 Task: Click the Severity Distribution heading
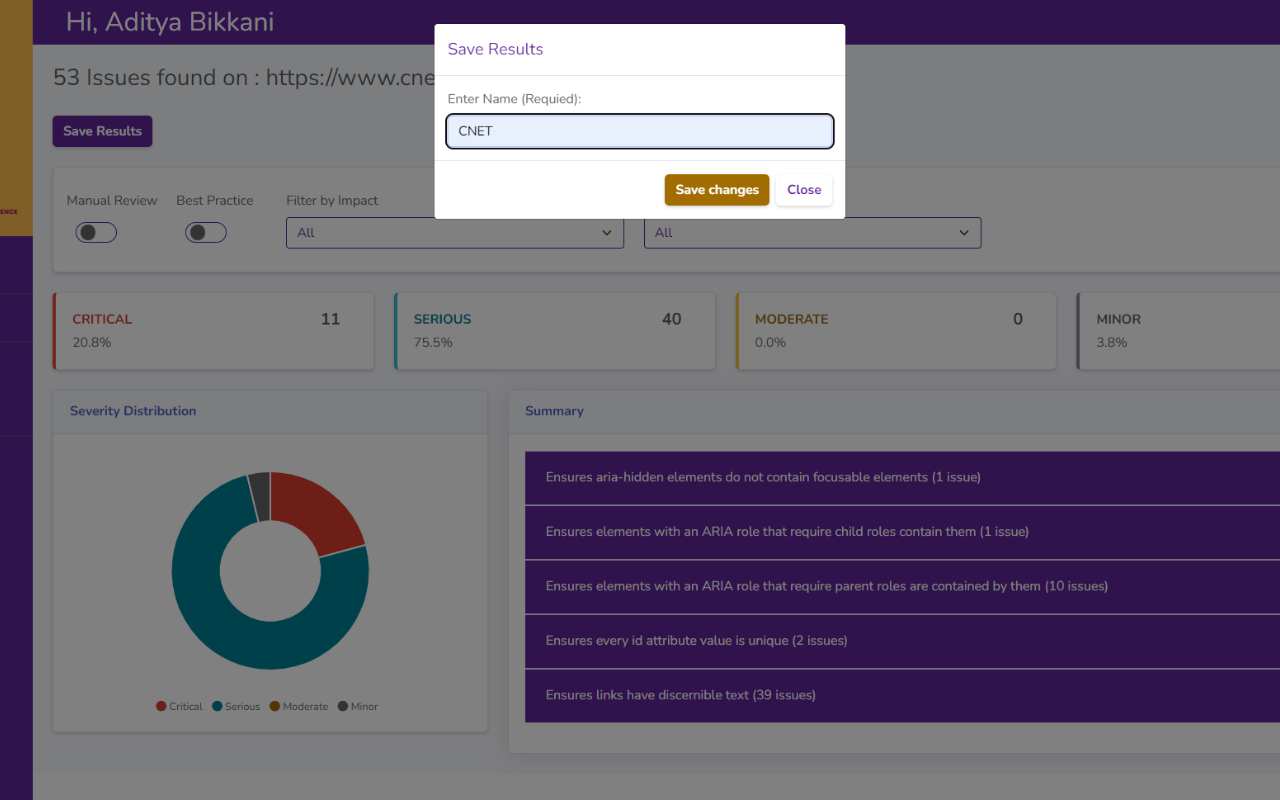(x=133, y=411)
